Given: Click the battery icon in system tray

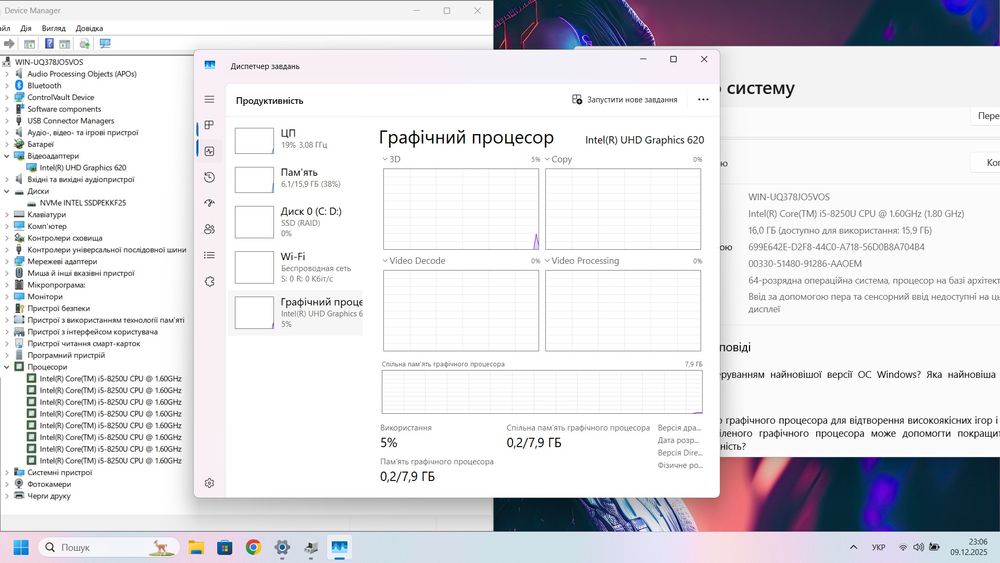Looking at the screenshot, I should 934,547.
